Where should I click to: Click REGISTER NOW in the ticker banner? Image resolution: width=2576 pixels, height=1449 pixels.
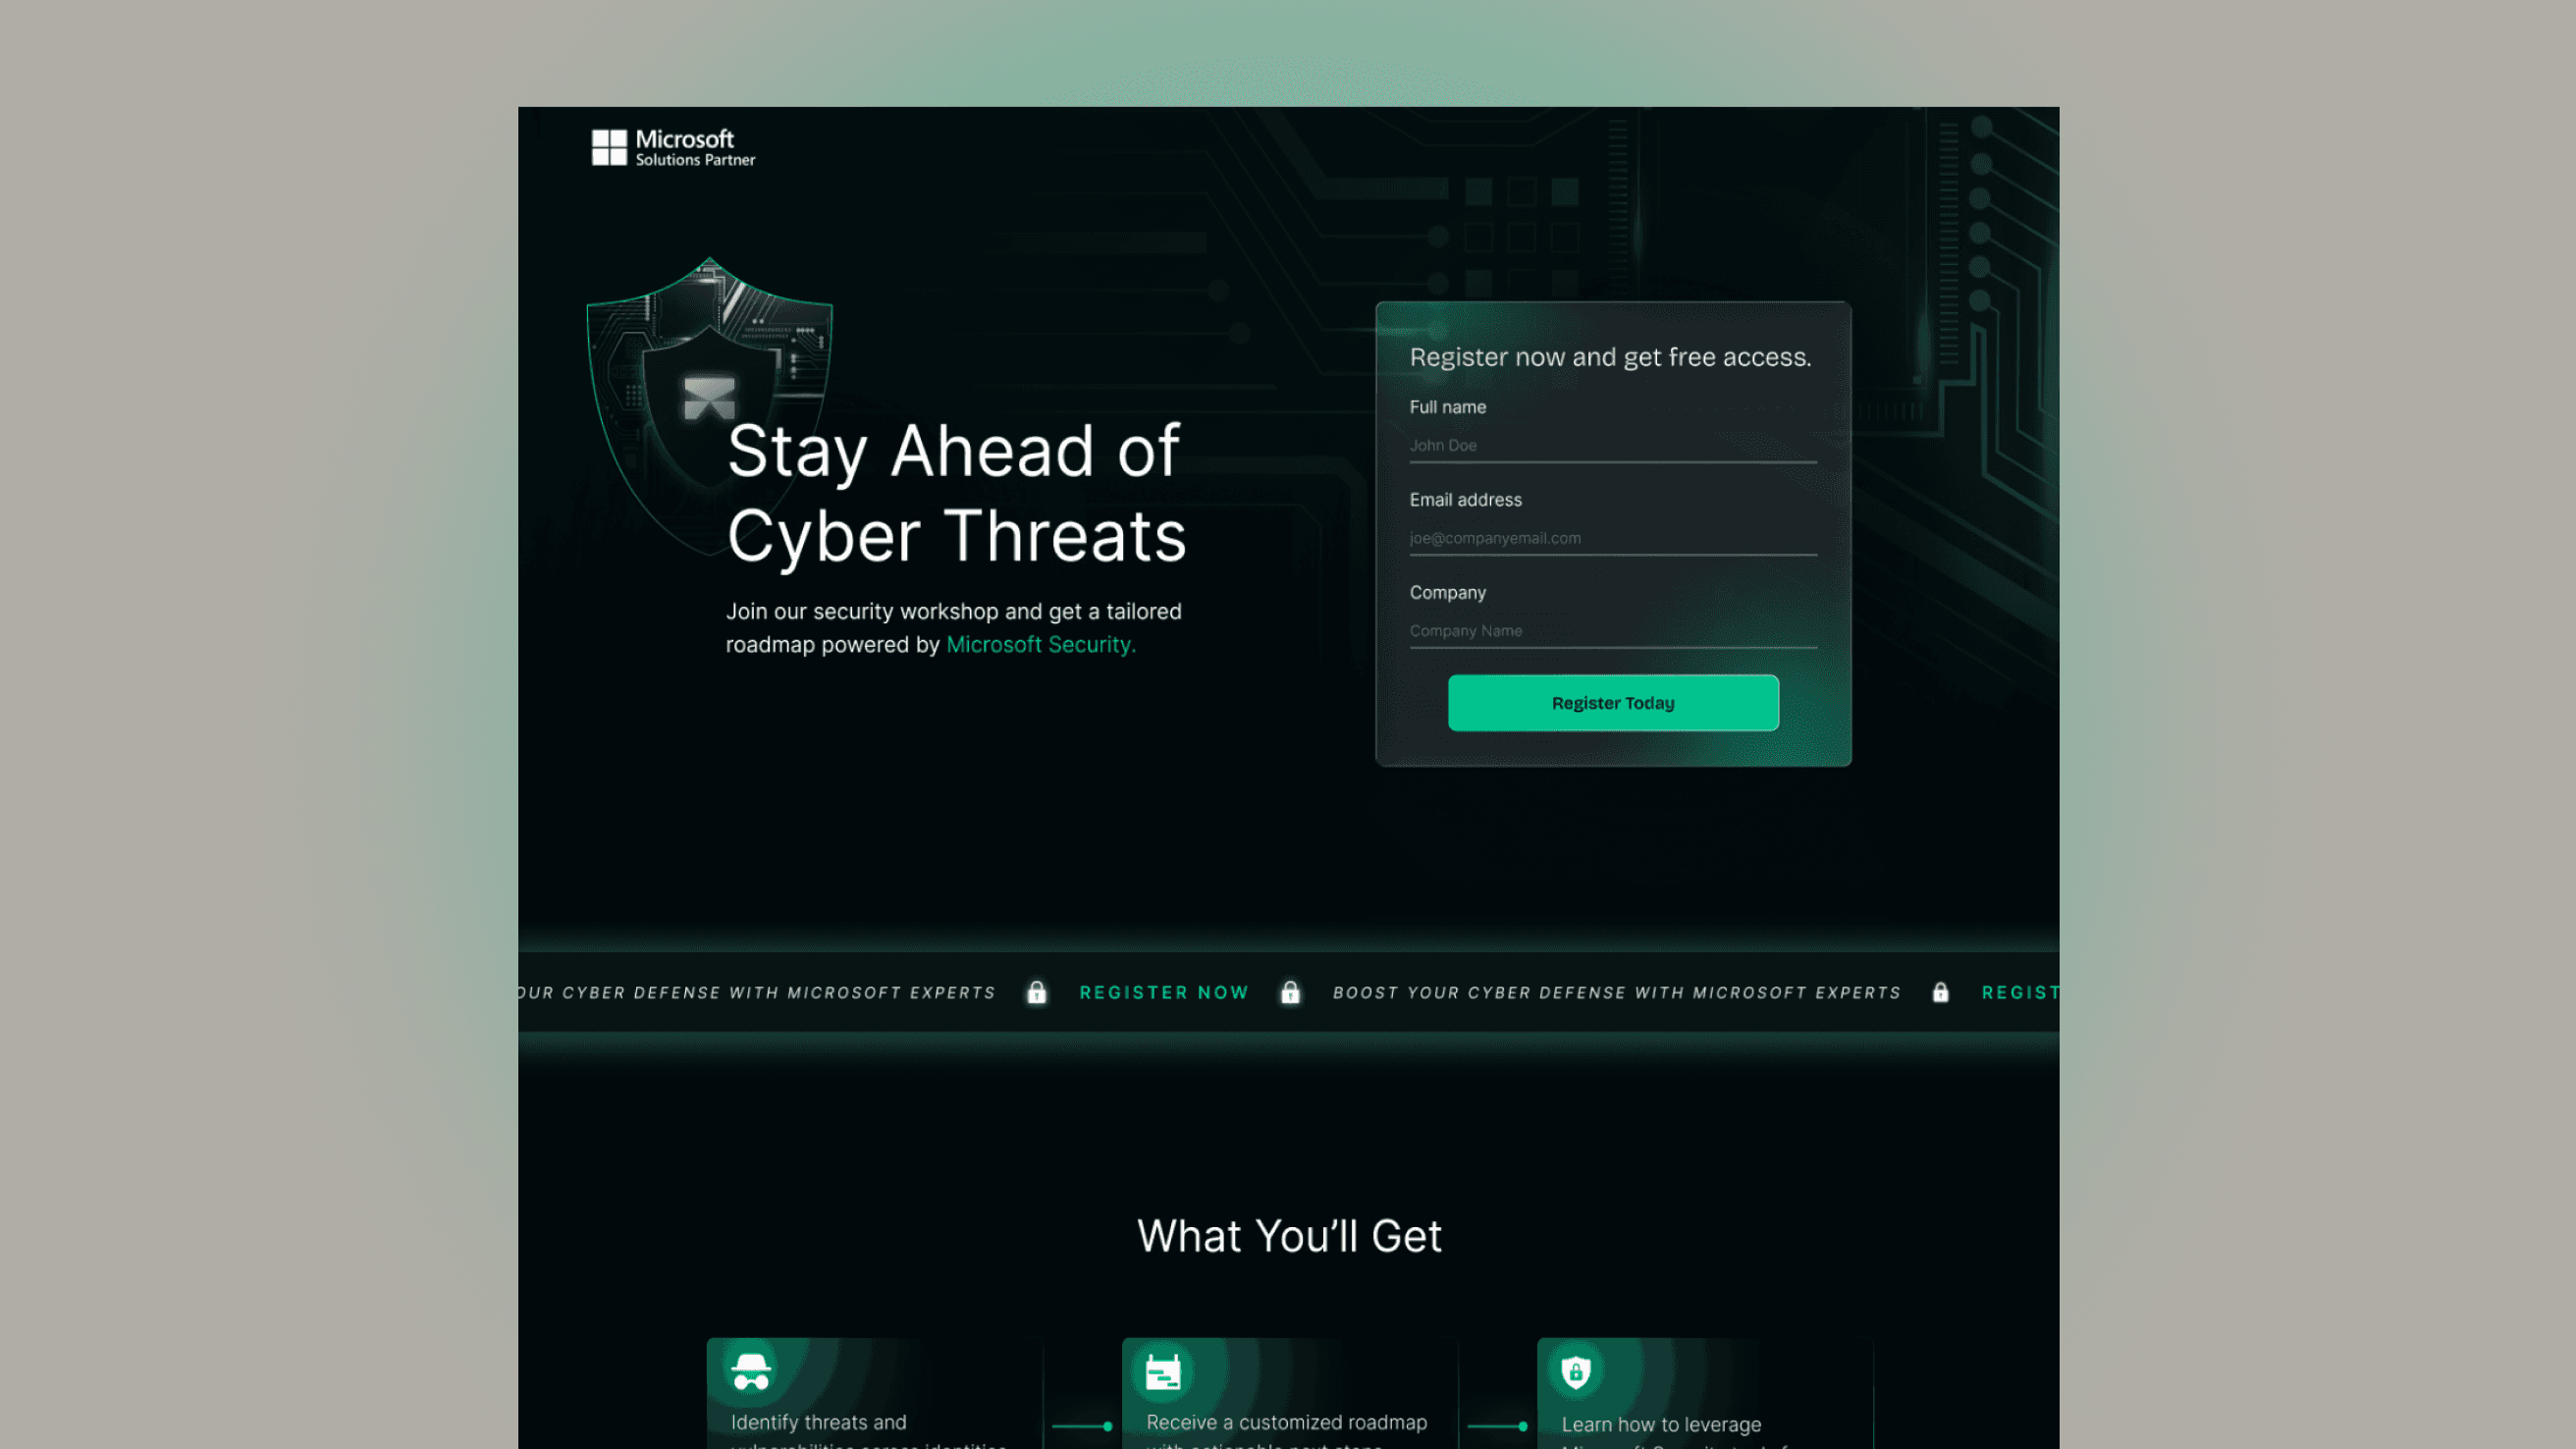pos(1164,993)
